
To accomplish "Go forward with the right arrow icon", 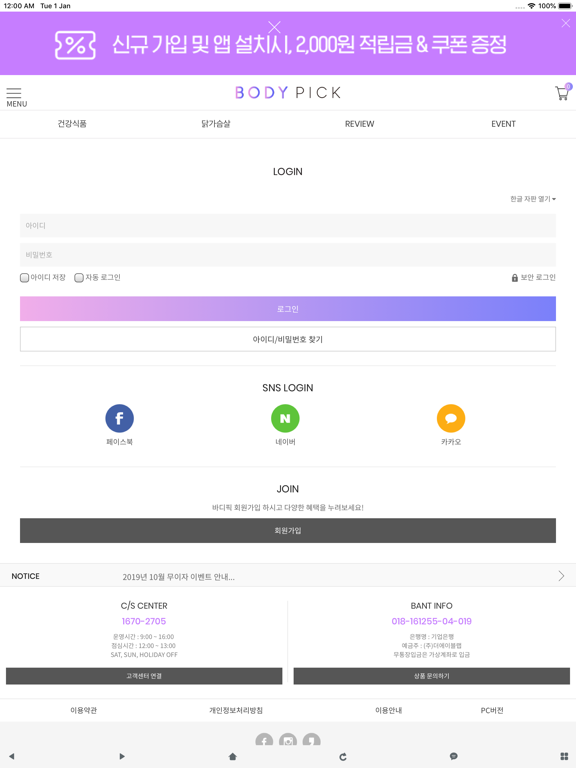I will [x=122, y=756].
